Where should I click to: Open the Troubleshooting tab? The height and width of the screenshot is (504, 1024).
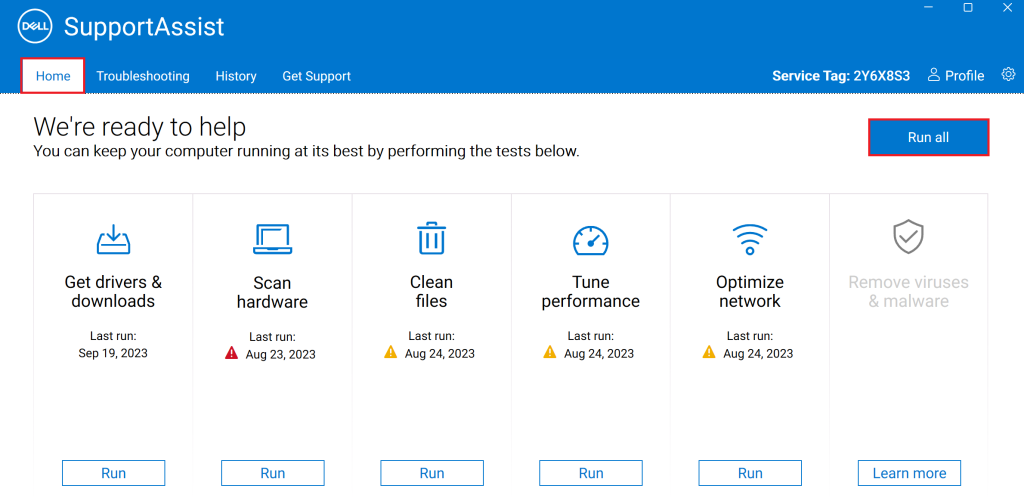(143, 76)
